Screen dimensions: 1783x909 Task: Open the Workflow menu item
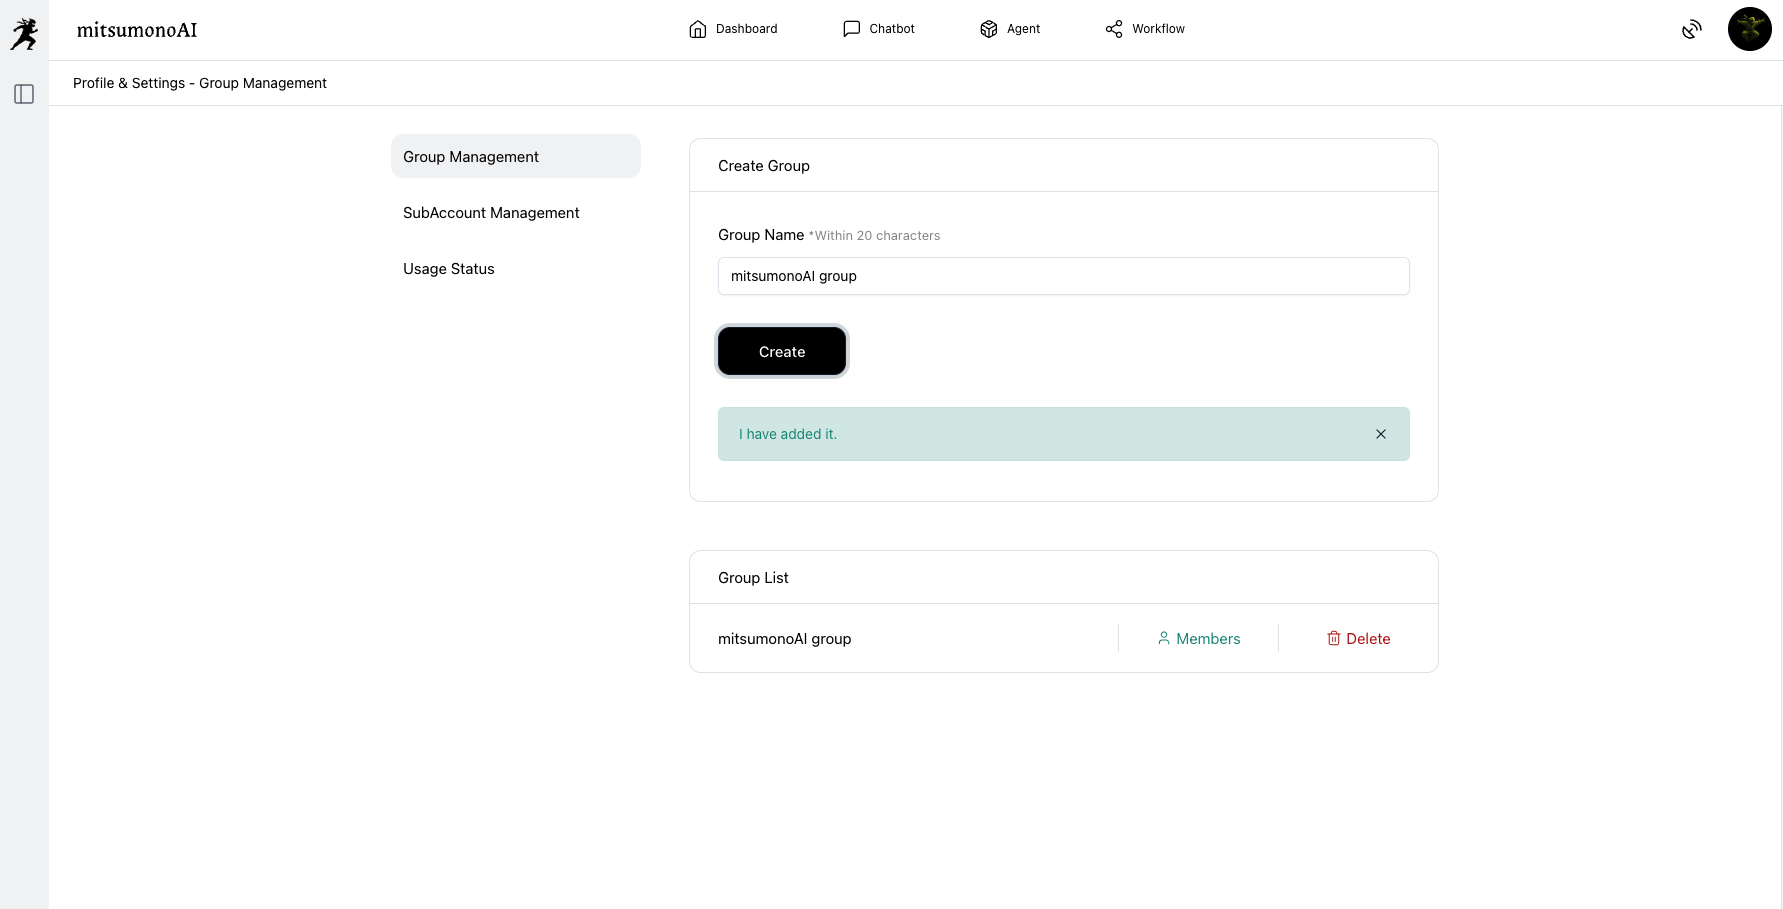[x=1158, y=29]
